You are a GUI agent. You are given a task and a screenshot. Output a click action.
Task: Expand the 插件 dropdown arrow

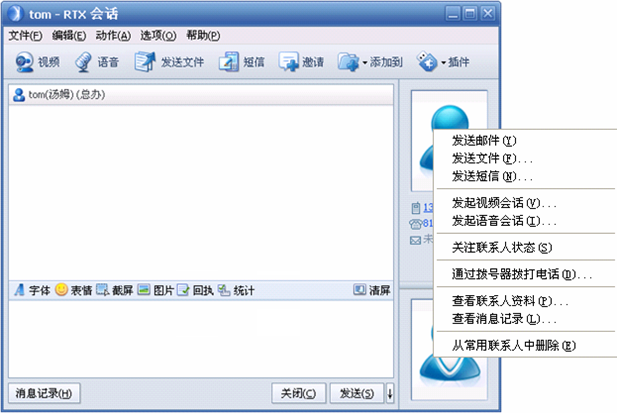click(x=443, y=63)
